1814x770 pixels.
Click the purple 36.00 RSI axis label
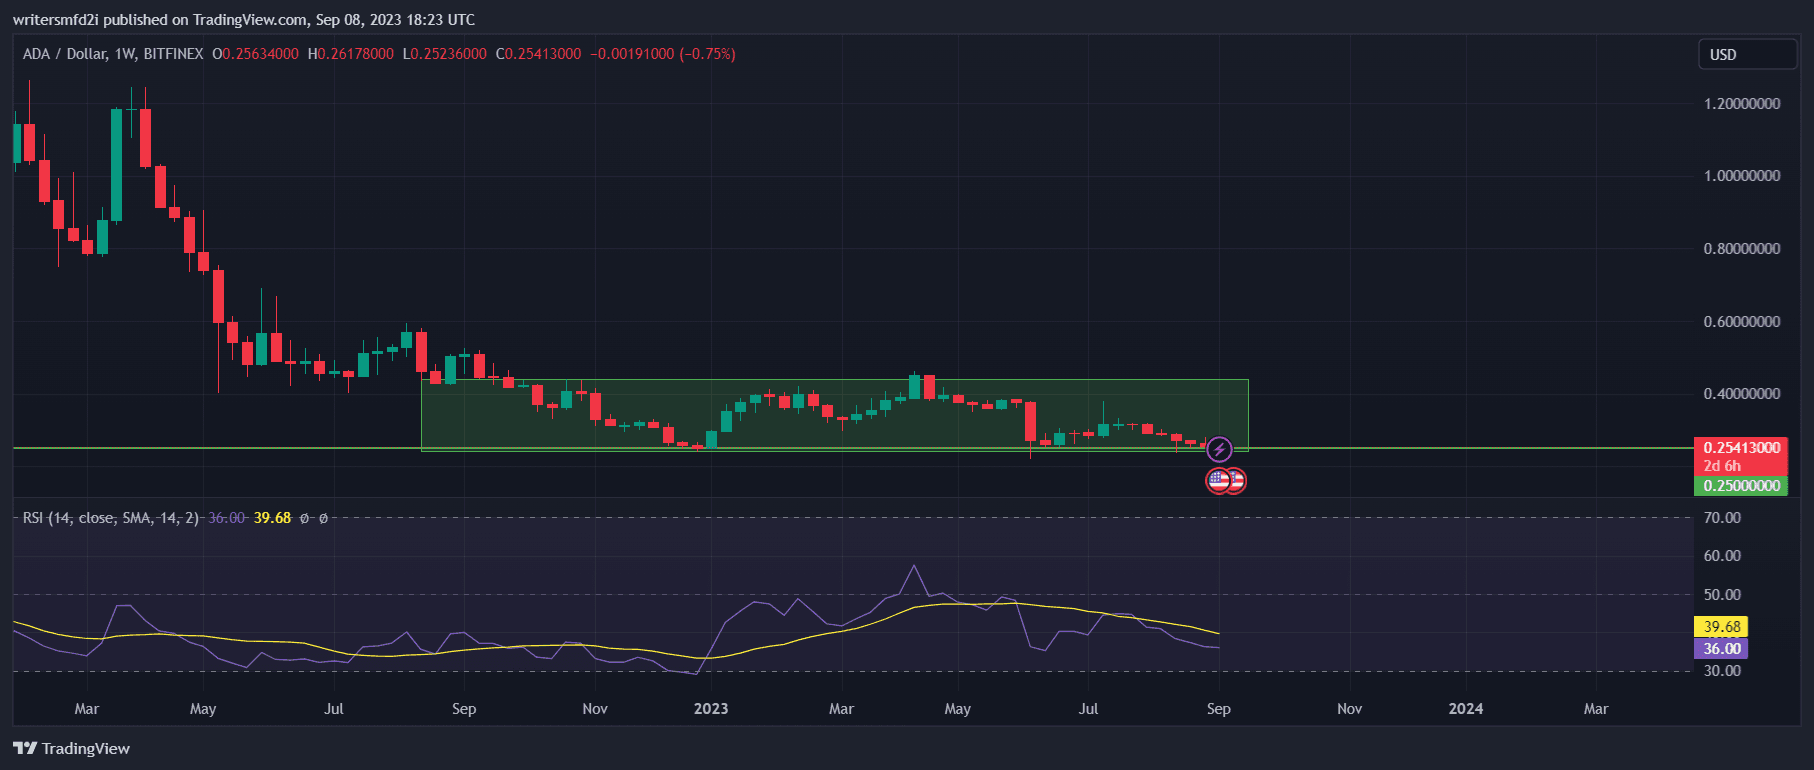pyautogui.click(x=1721, y=649)
